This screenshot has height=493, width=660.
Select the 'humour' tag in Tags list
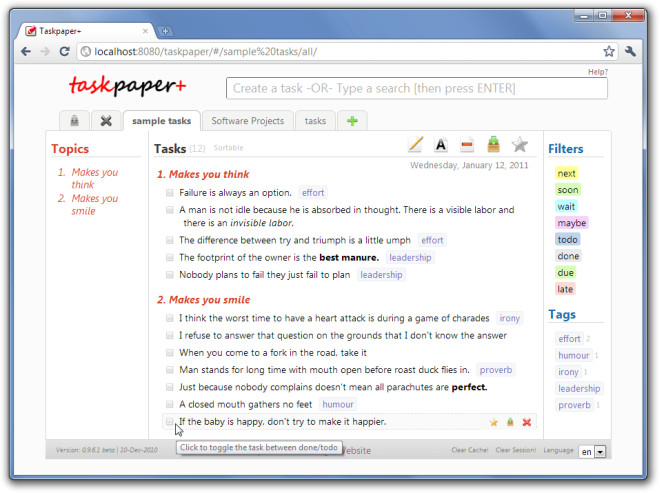(573, 355)
